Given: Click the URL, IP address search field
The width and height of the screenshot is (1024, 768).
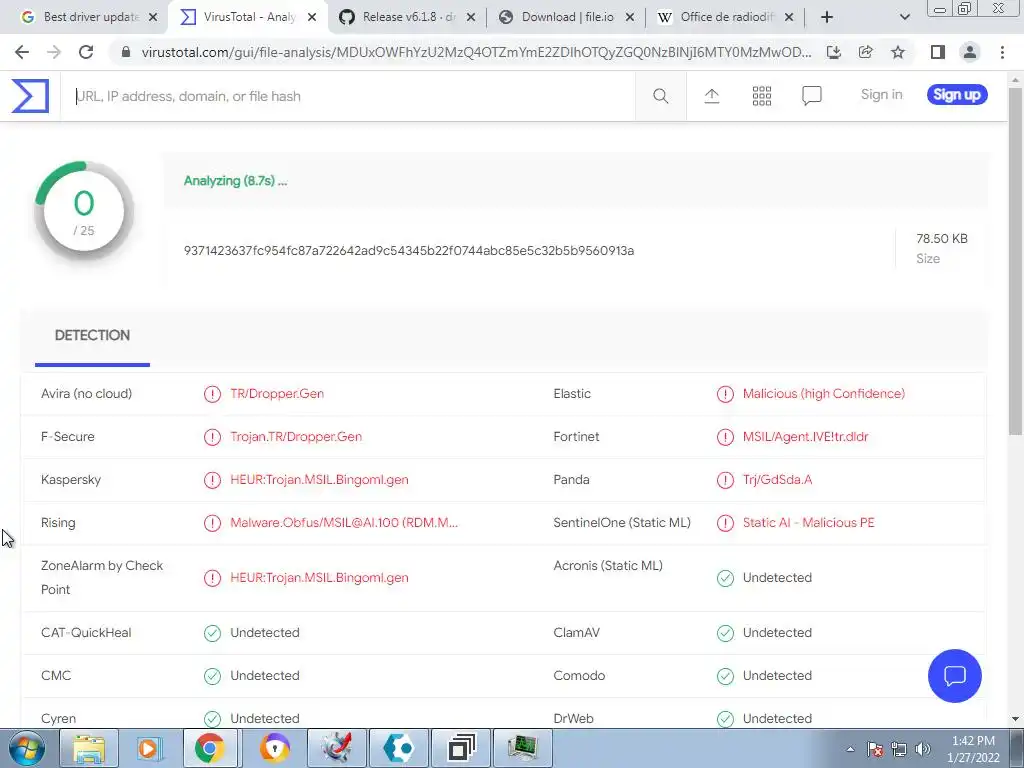Looking at the screenshot, I should point(347,96).
